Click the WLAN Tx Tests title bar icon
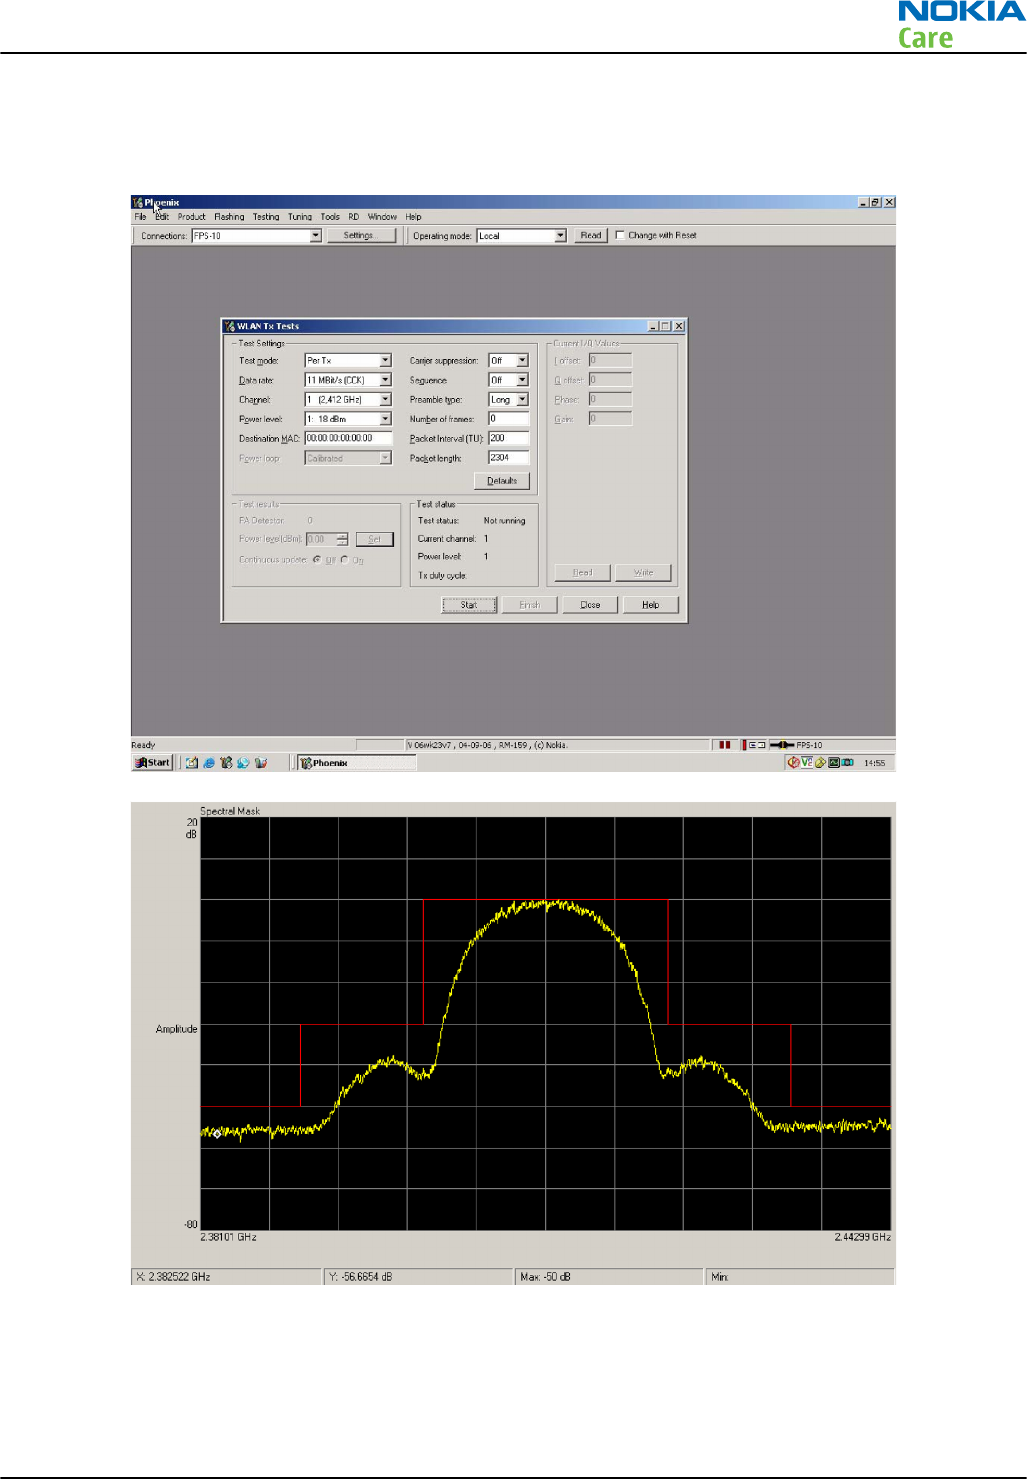Image resolution: width=1027 pixels, height=1479 pixels. 230,326
